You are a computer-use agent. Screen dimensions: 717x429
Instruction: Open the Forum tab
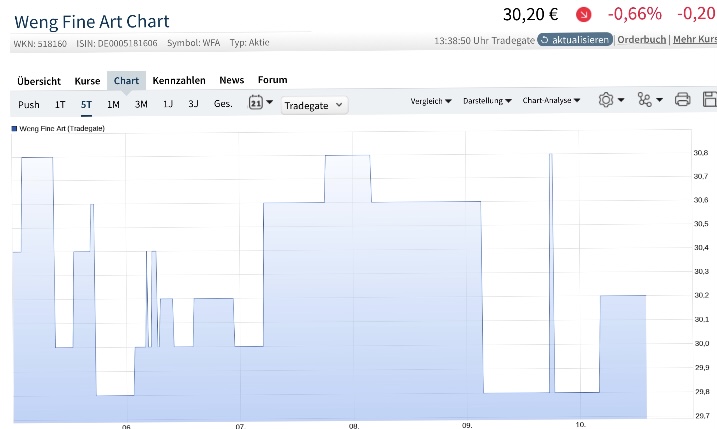[273, 80]
